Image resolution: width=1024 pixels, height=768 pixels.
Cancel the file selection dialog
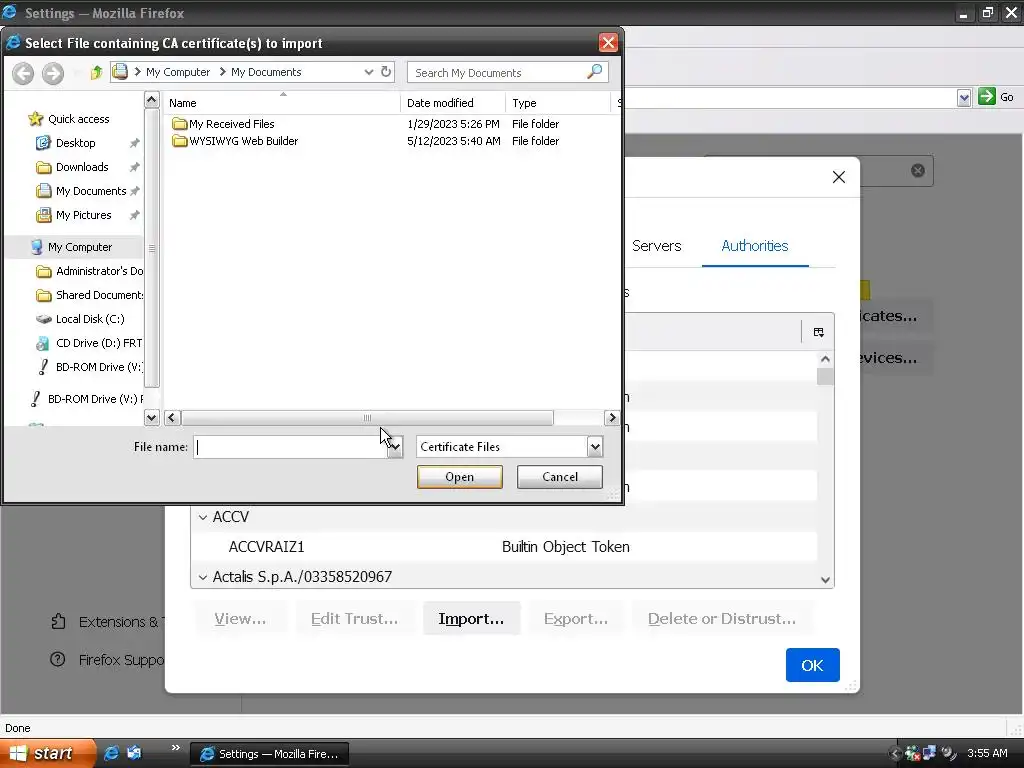click(560, 477)
